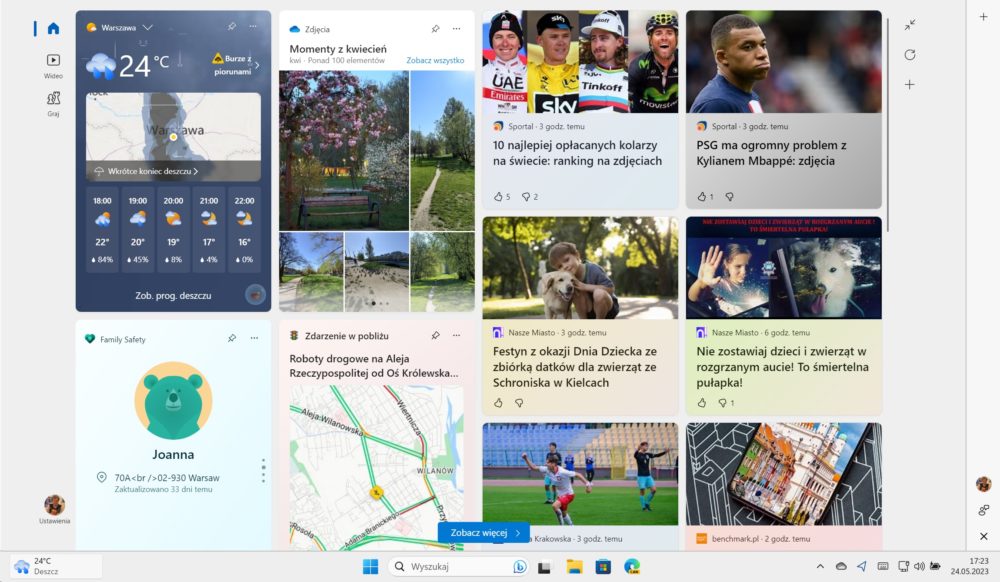Select the 22:00 hourly forecast
Image resolution: width=1000 pixels, height=582 pixels.
244,230
